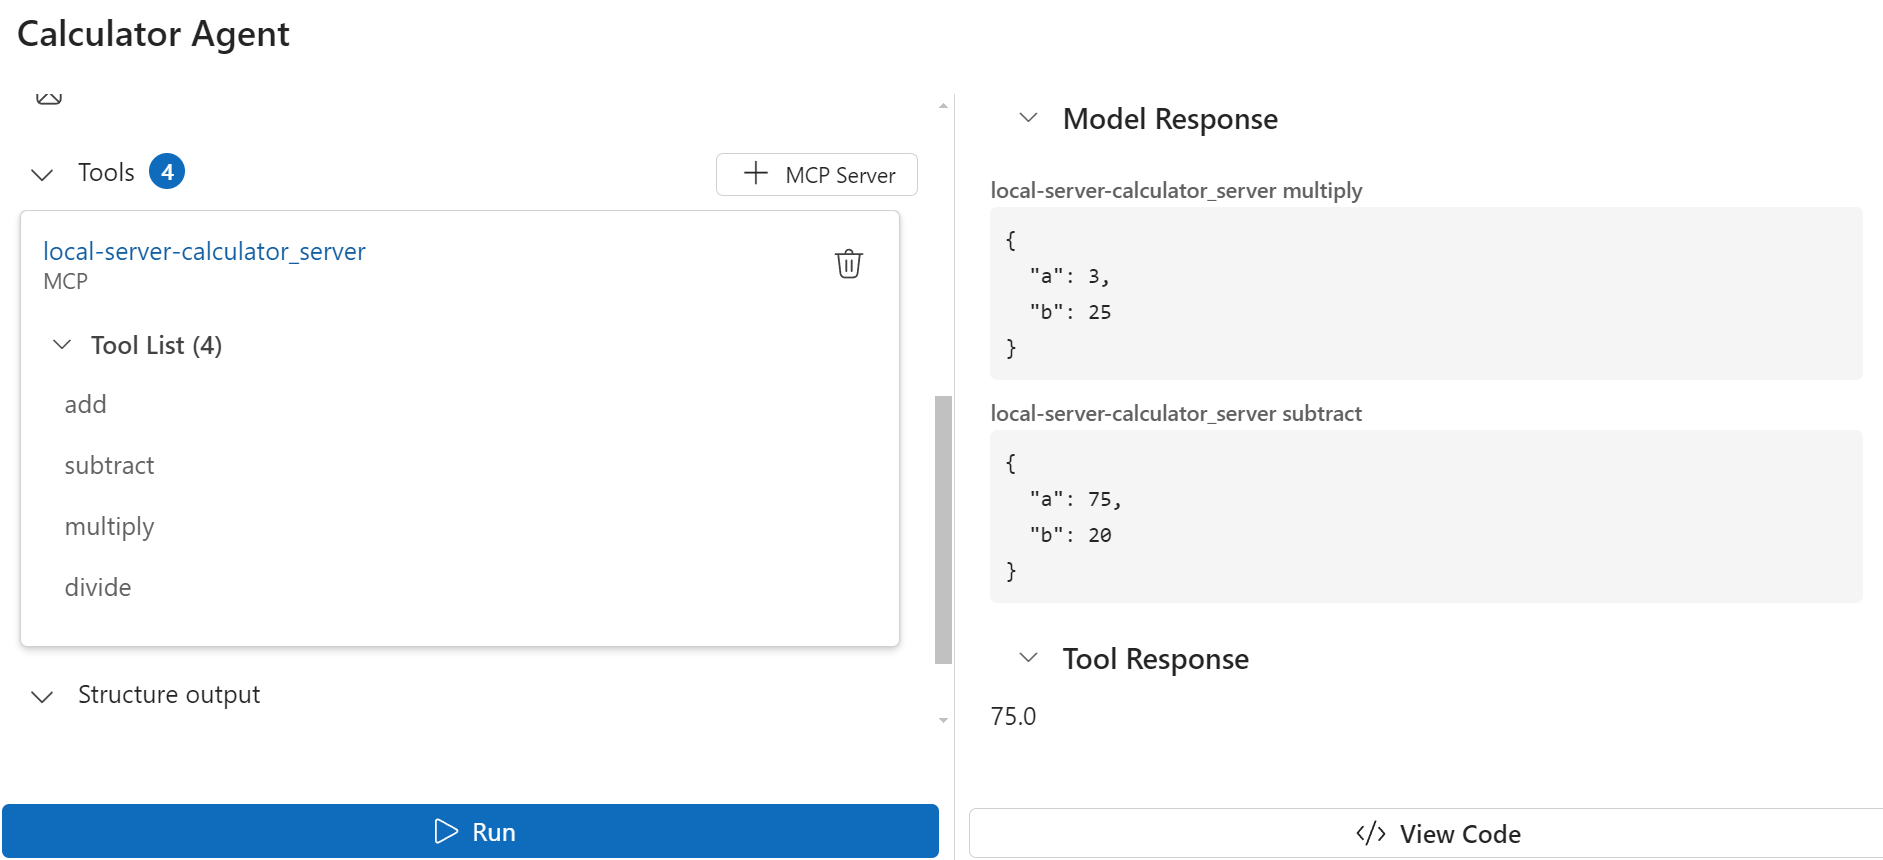1883x860 pixels.
Task: Collapse the Tool Response section chevron
Action: (x=1028, y=658)
